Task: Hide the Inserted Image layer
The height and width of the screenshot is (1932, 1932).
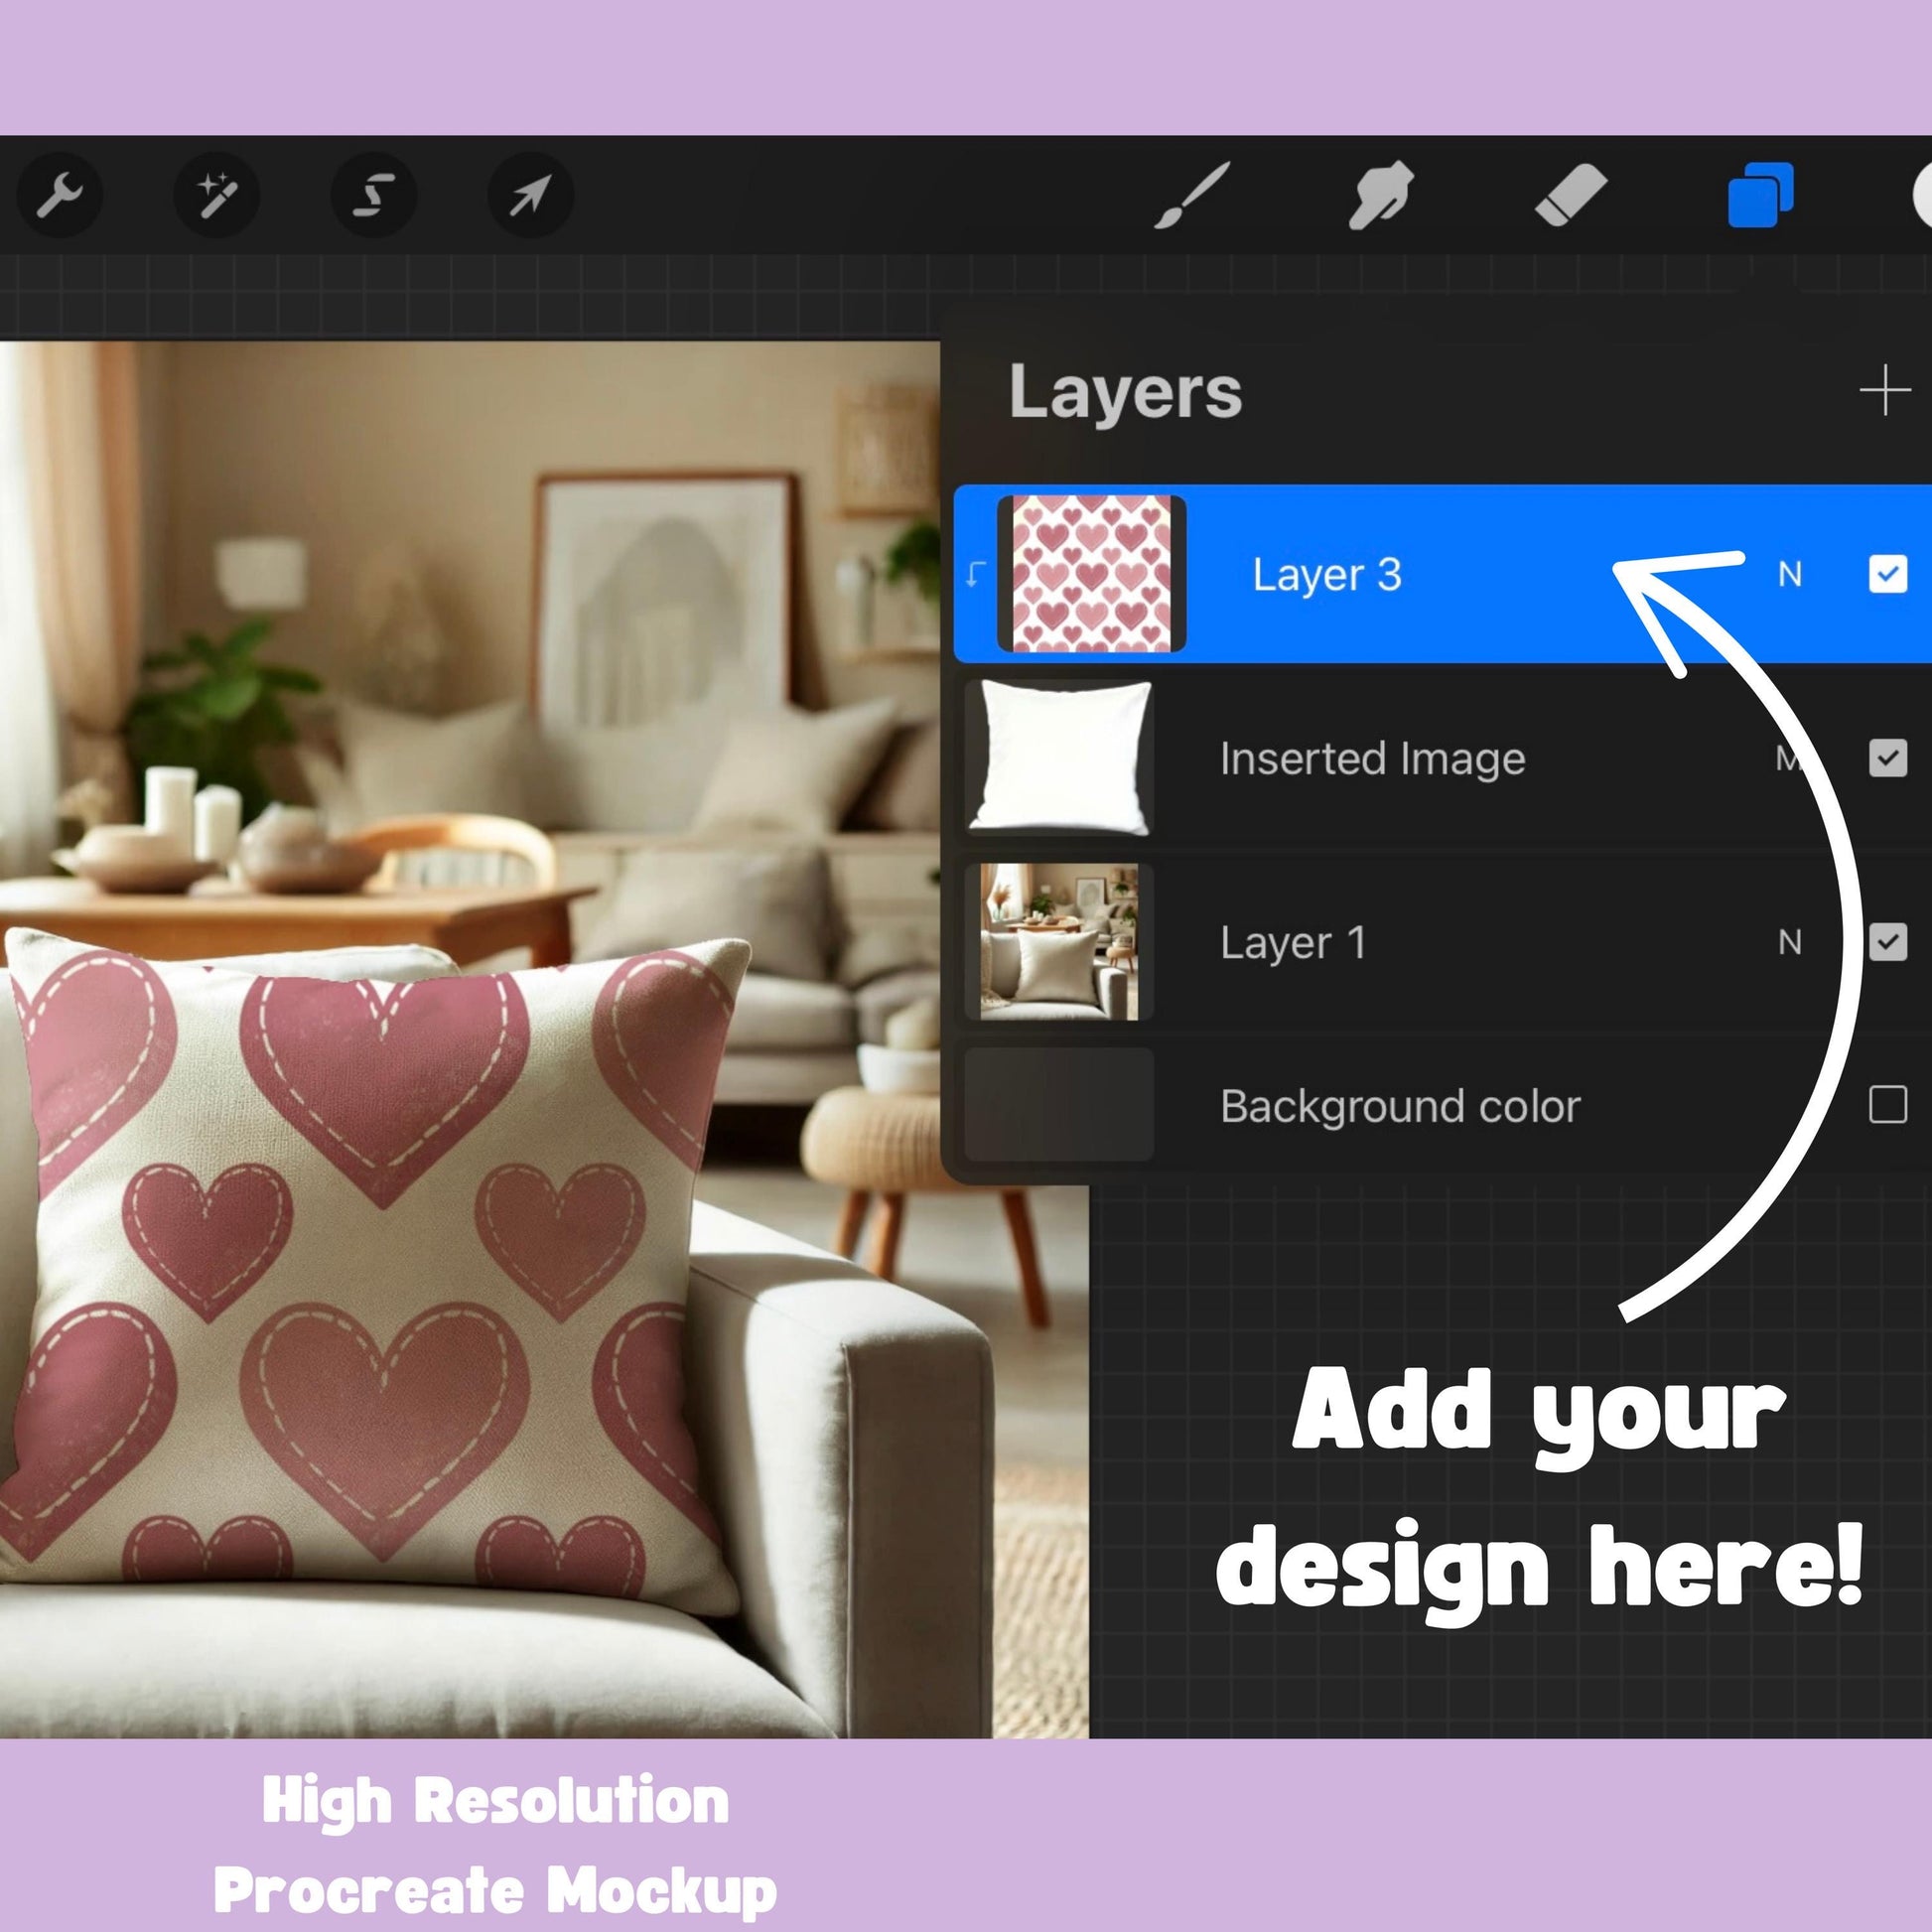Action: click(x=1887, y=758)
